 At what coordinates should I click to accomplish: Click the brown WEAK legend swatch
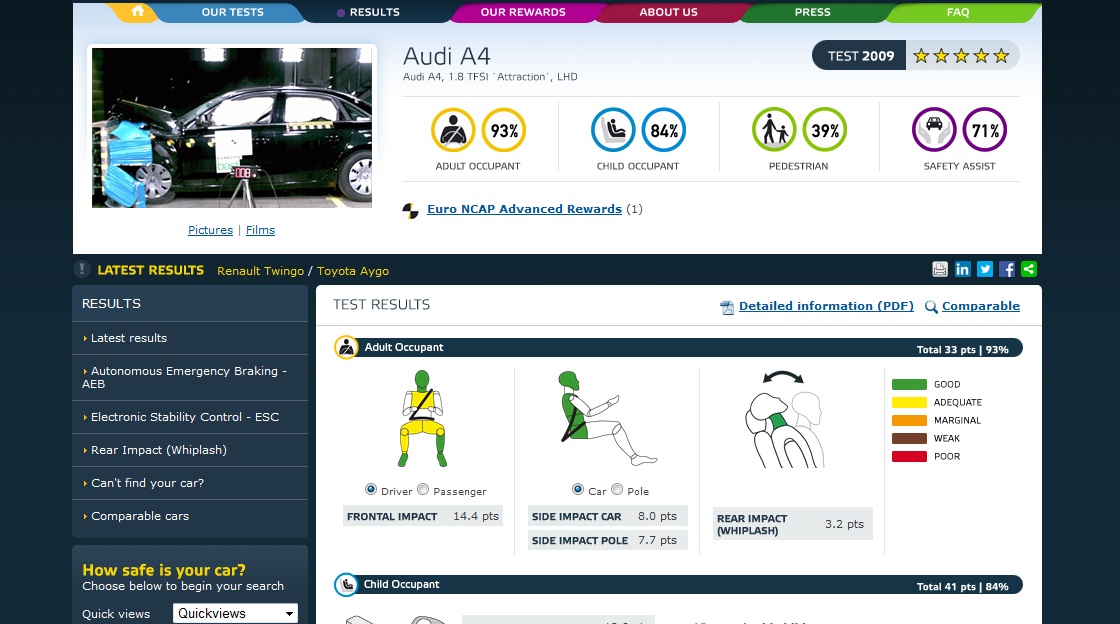click(x=909, y=438)
